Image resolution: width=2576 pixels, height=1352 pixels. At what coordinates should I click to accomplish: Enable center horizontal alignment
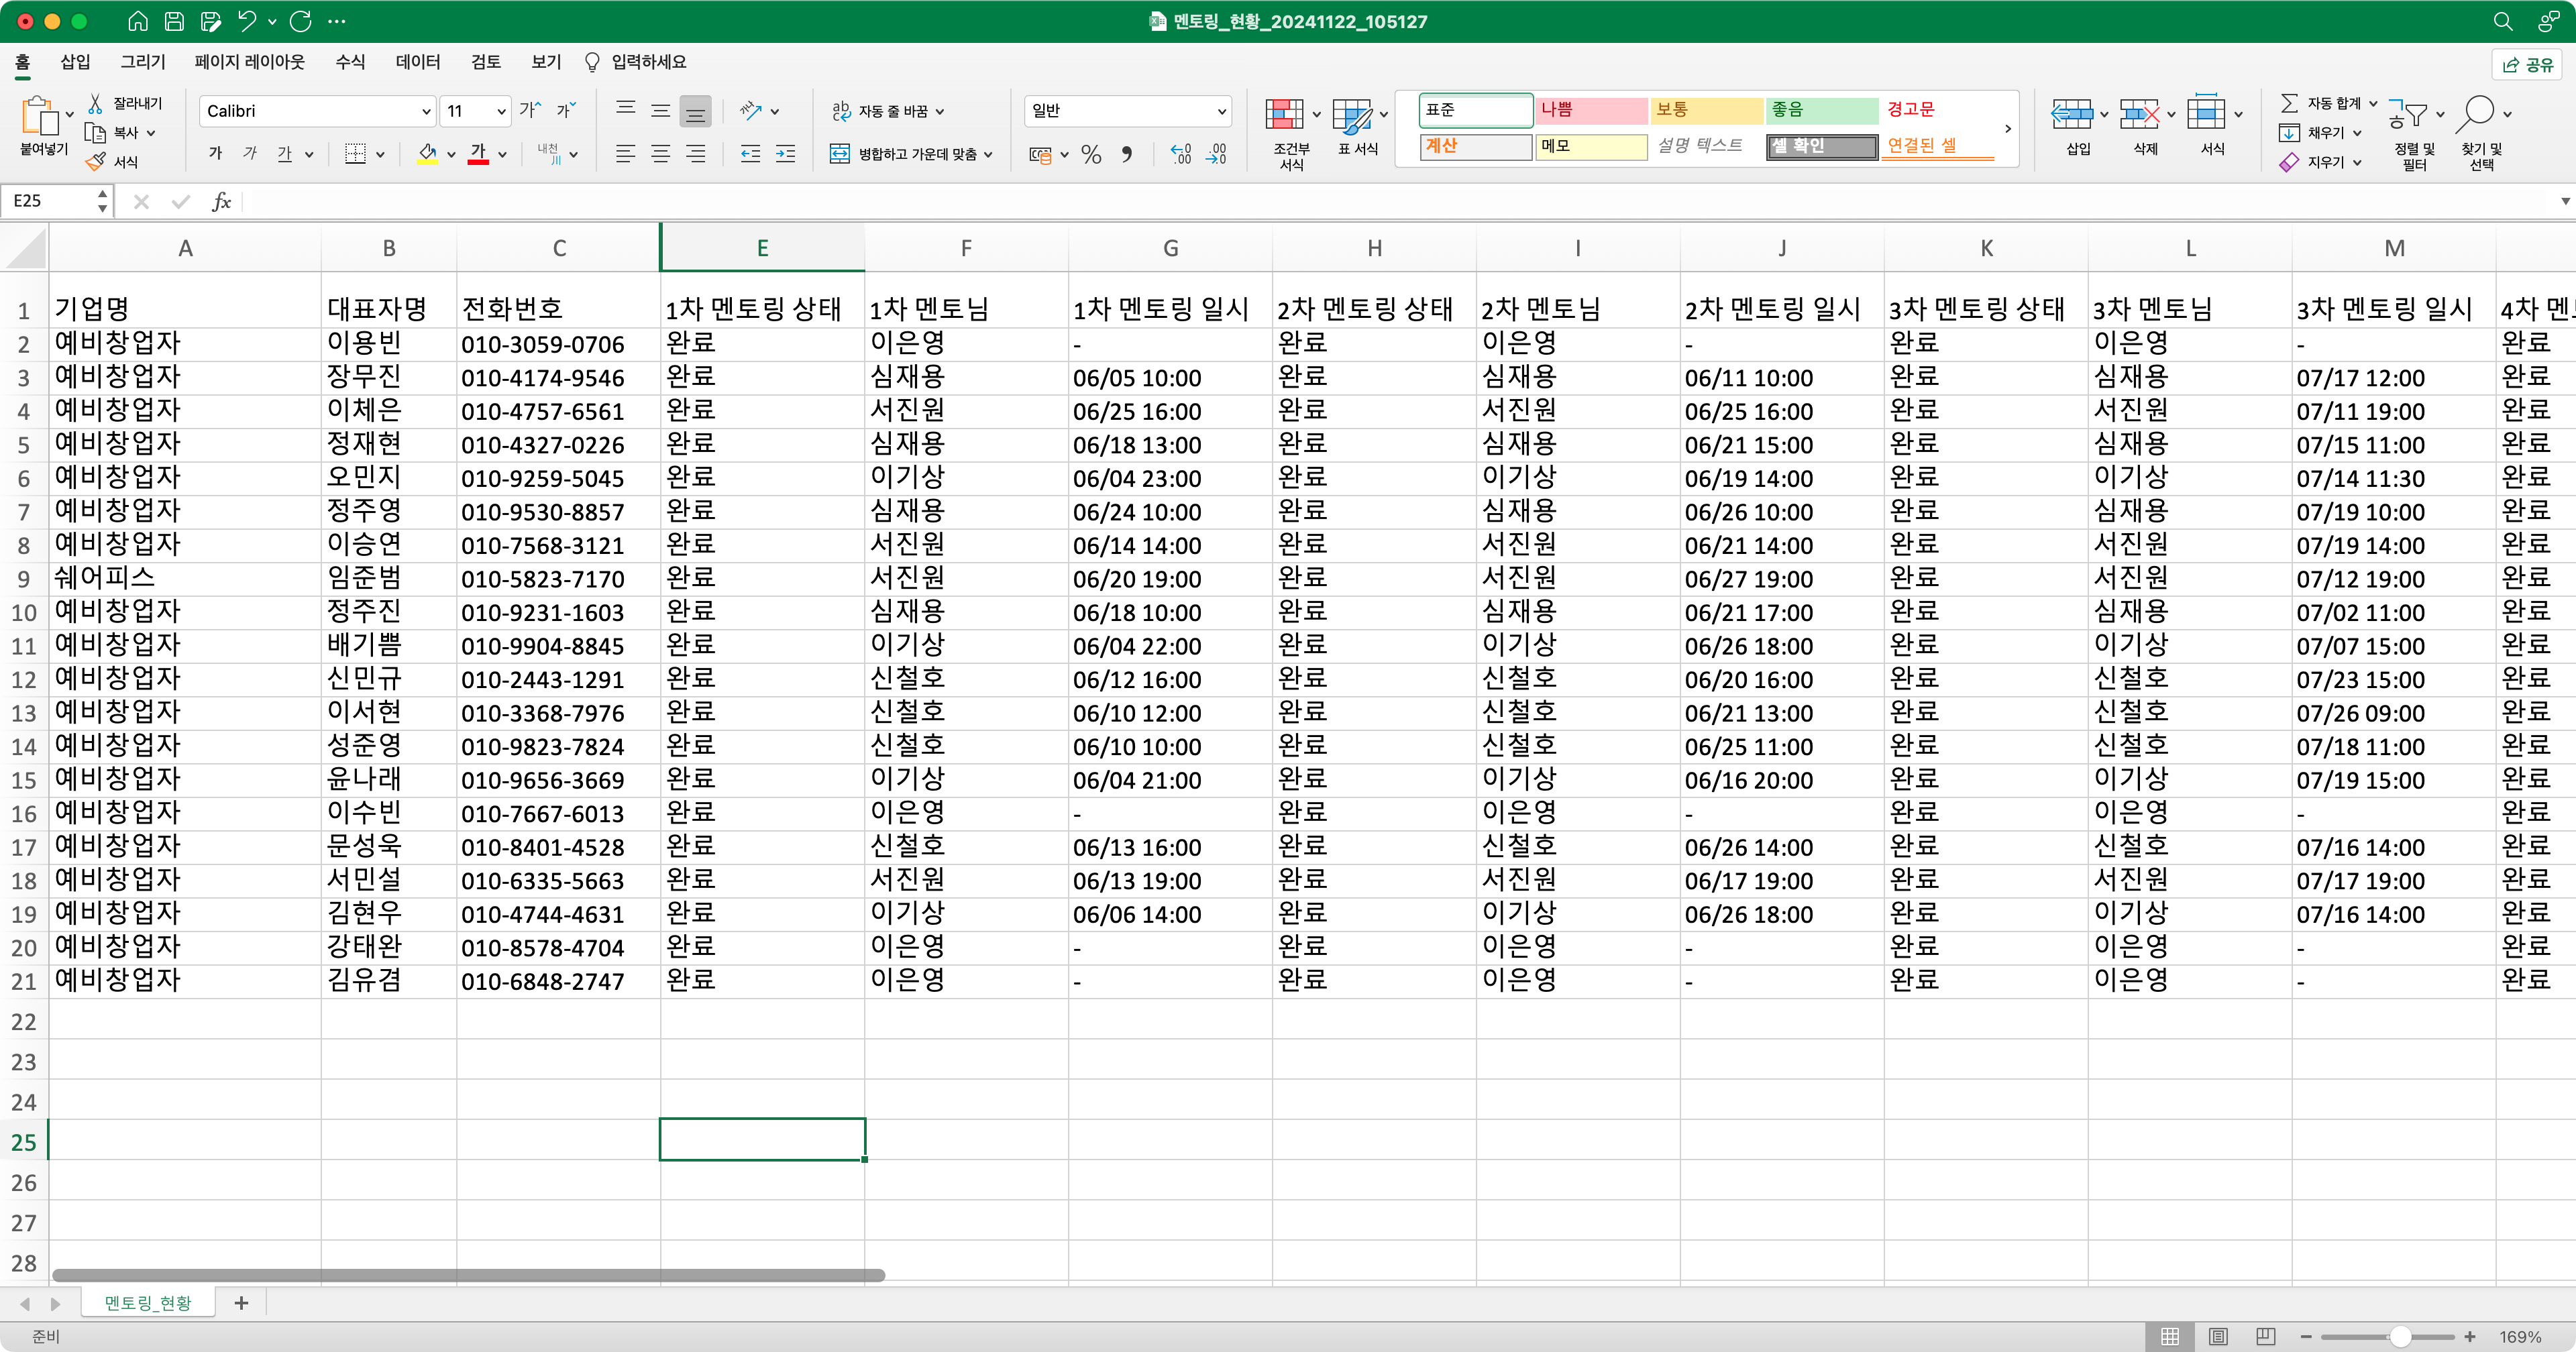660,154
